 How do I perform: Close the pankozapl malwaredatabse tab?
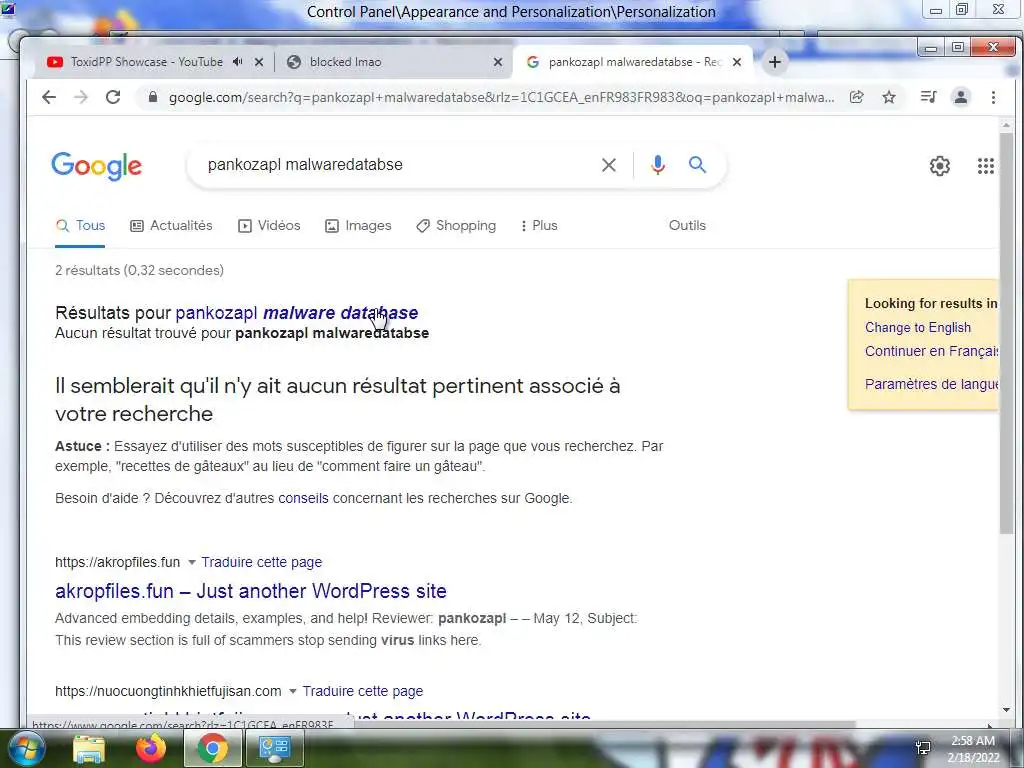(737, 62)
